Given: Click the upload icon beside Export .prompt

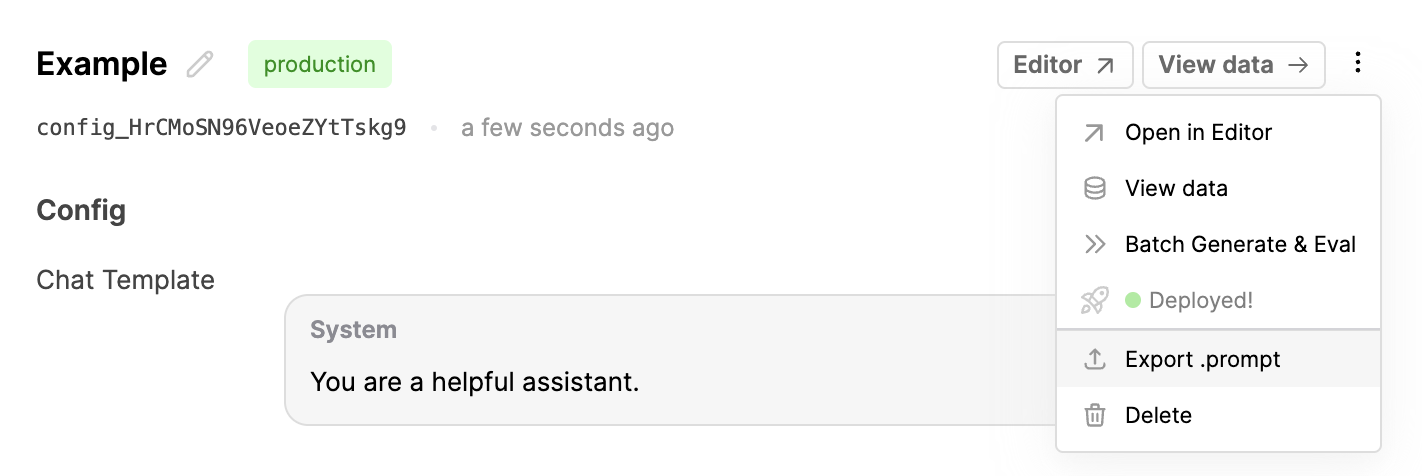Looking at the screenshot, I should [x=1095, y=359].
